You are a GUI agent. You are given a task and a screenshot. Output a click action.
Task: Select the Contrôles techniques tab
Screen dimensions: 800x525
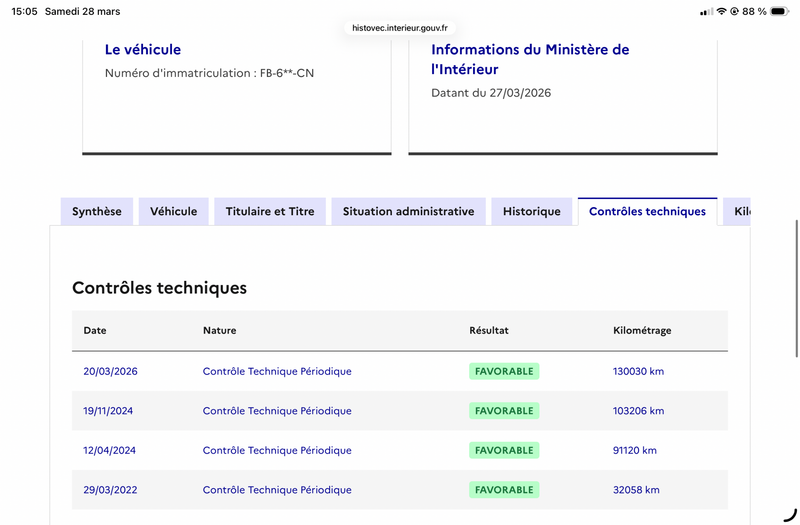pyautogui.click(x=647, y=211)
